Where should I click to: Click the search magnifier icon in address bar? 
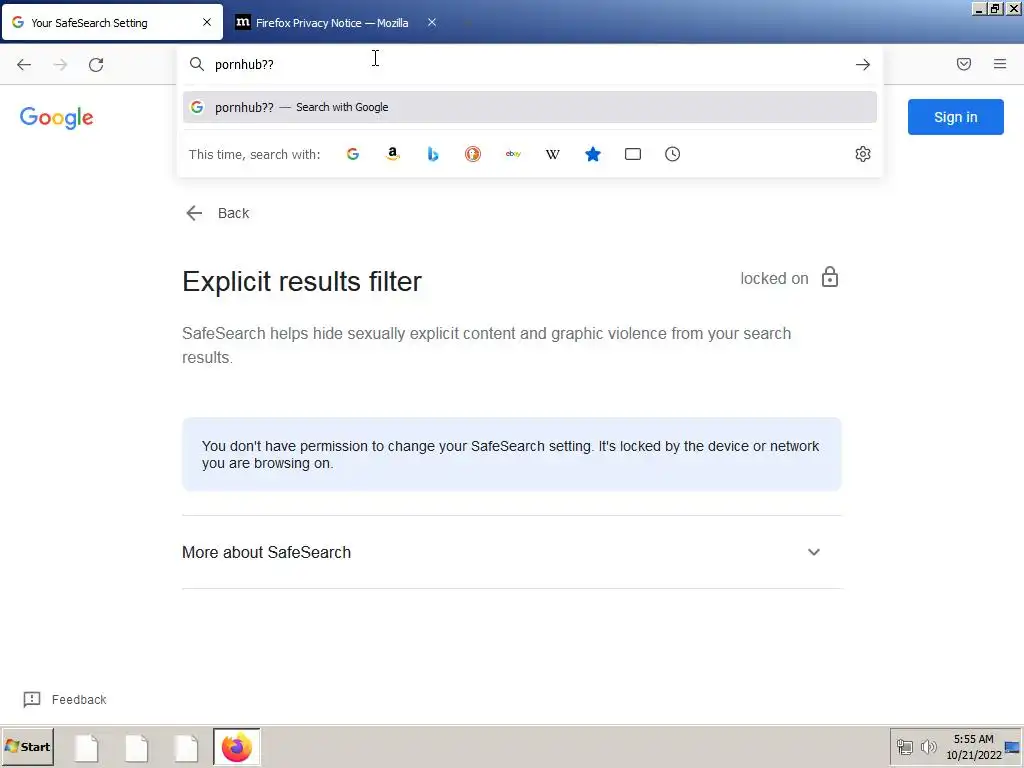[x=197, y=64]
